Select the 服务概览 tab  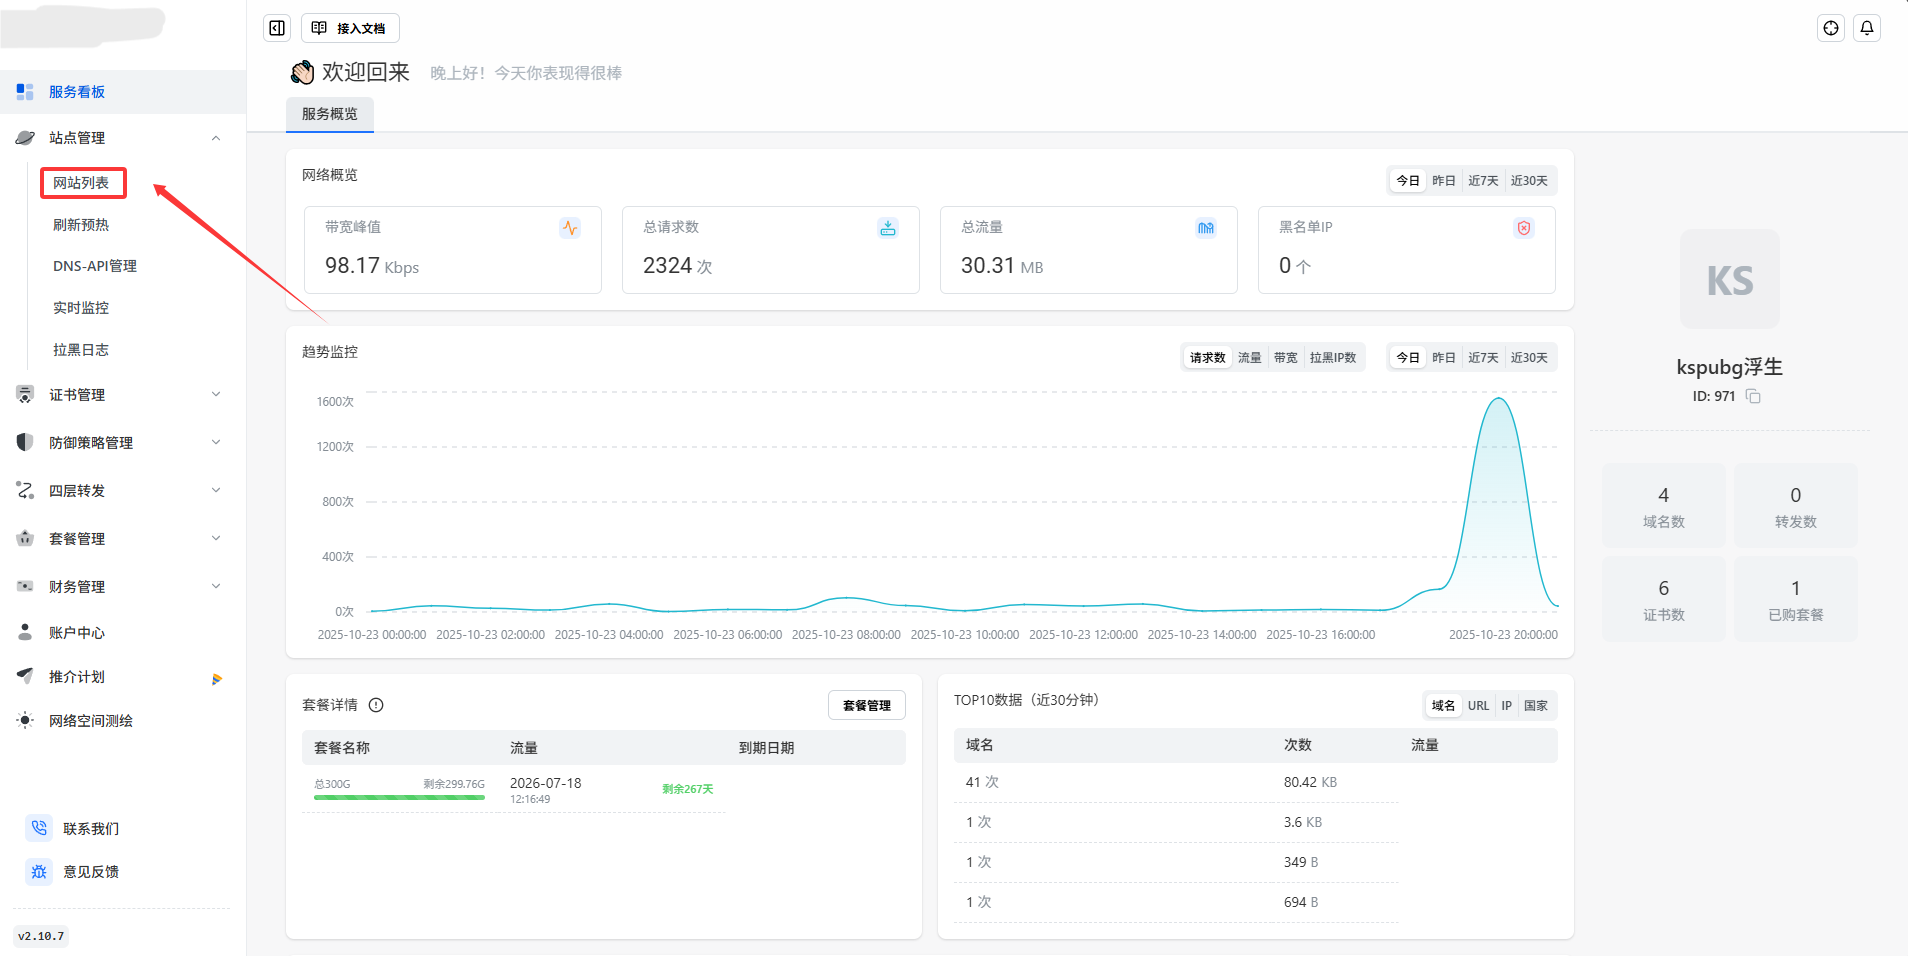[330, 114]
